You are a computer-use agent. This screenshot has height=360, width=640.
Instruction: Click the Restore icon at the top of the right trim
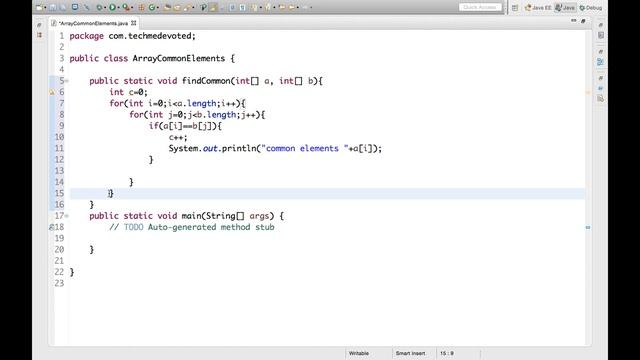coord(600,25)
